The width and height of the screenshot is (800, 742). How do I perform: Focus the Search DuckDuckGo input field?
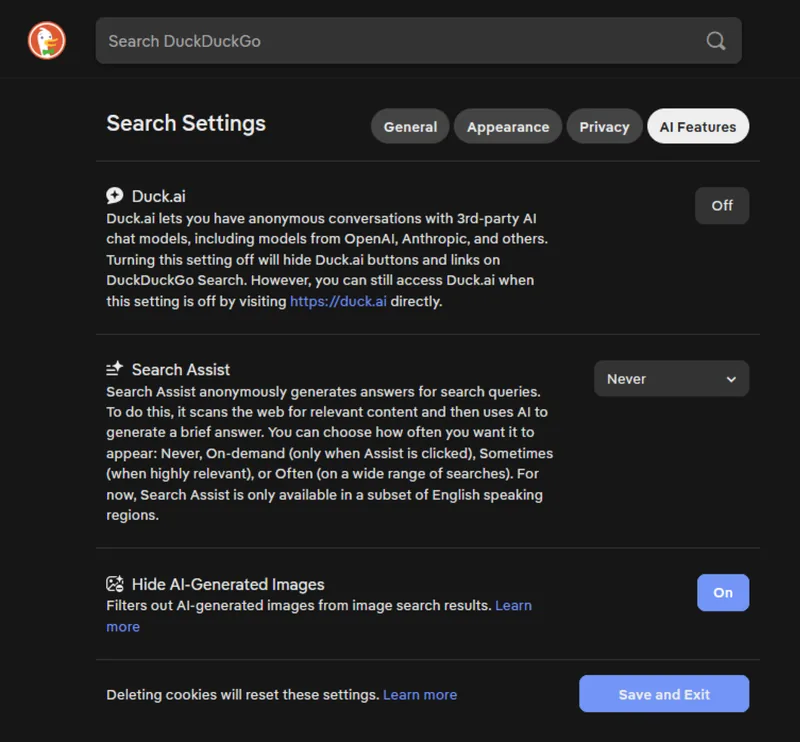[x=418, y=41]
